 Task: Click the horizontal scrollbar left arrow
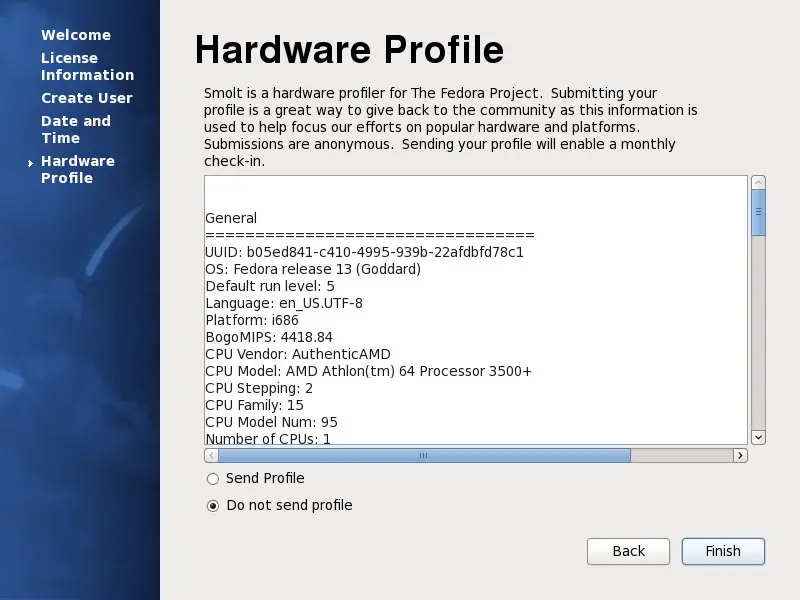point(212,455)
